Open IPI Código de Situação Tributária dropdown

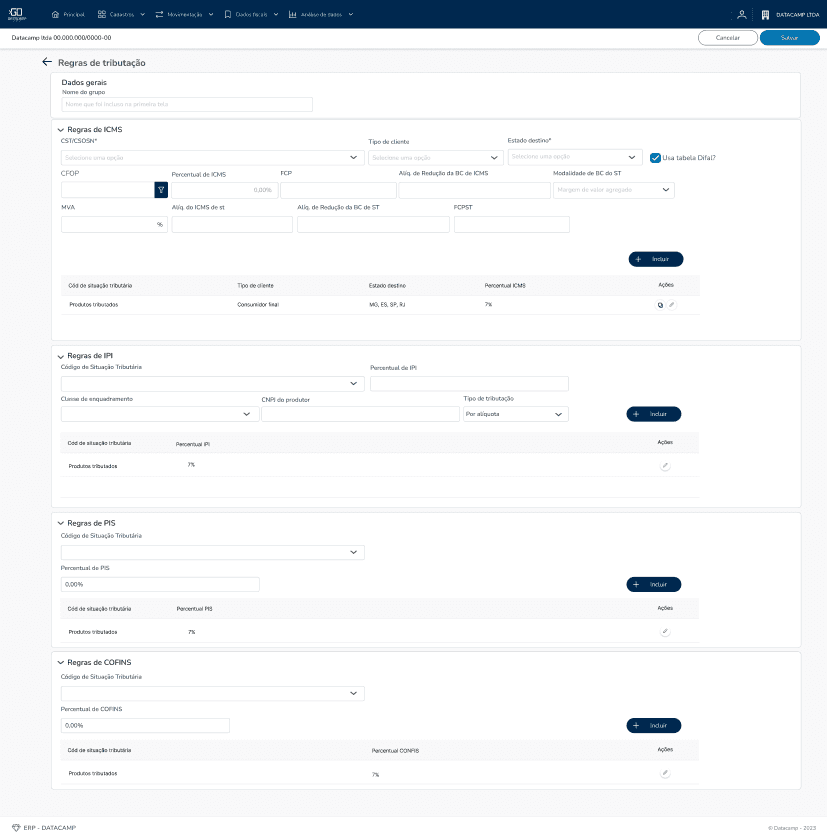tap(213, 384)
